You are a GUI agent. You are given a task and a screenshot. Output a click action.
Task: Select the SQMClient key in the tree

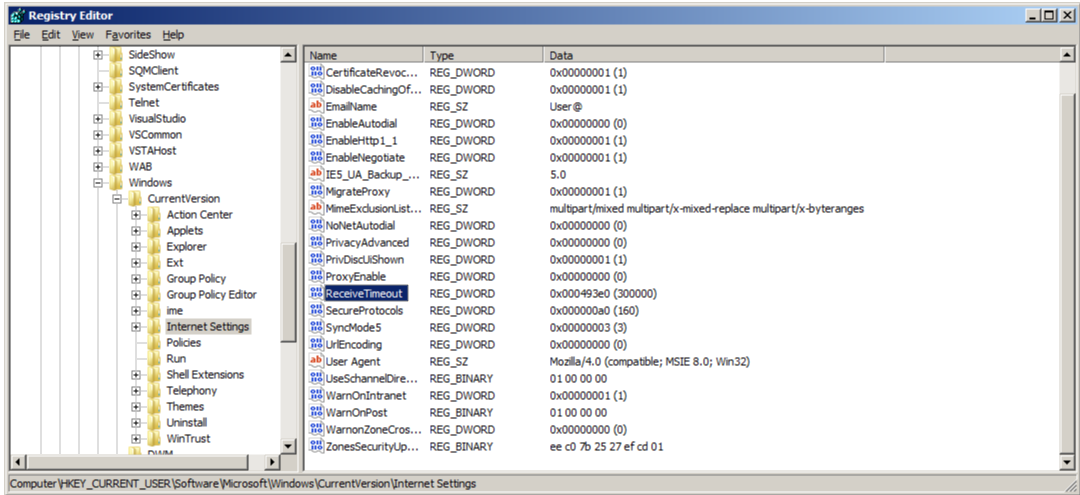pos(153,71)
